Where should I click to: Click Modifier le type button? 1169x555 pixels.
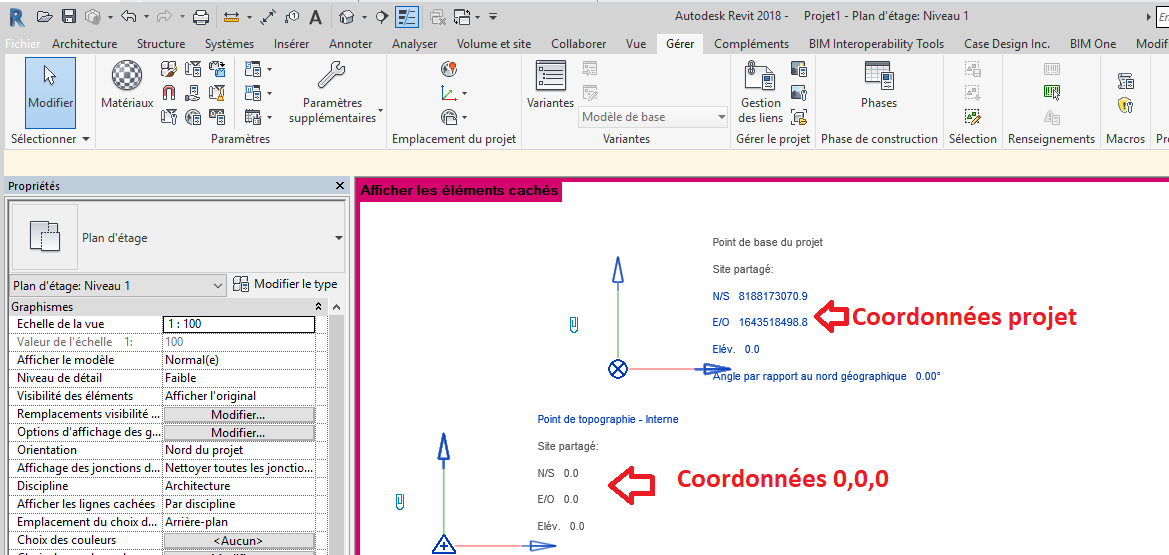[x=285, y=284]
